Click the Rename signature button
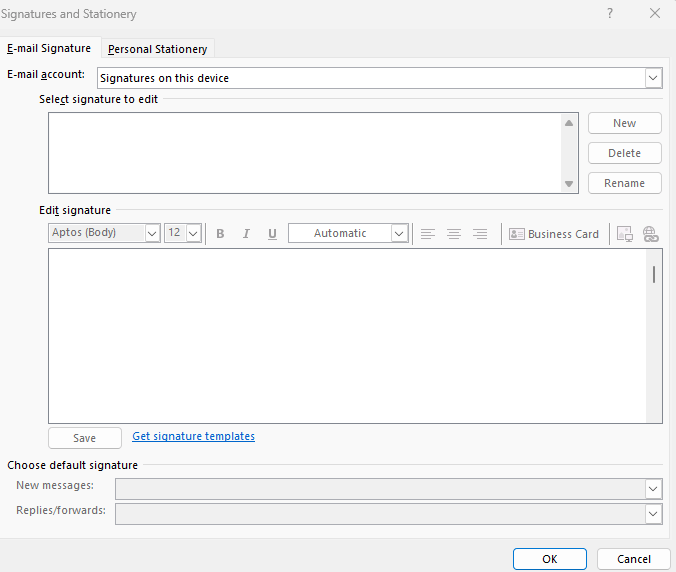The height and width of the screenshot is (572, 676). click(625, 183)
